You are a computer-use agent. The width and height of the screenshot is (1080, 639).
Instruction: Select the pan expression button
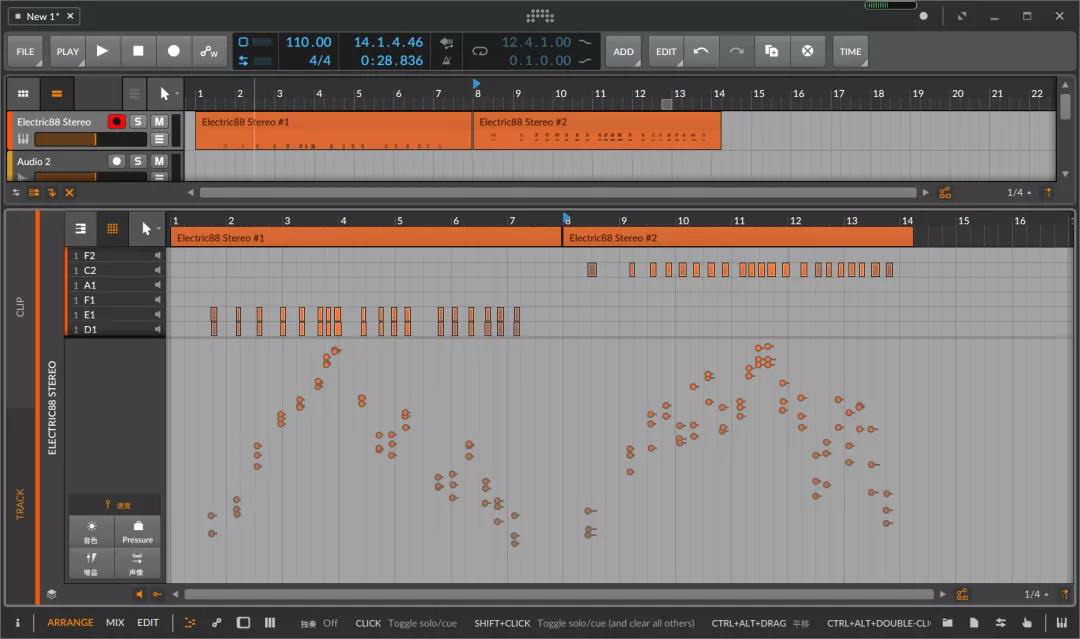138,563
